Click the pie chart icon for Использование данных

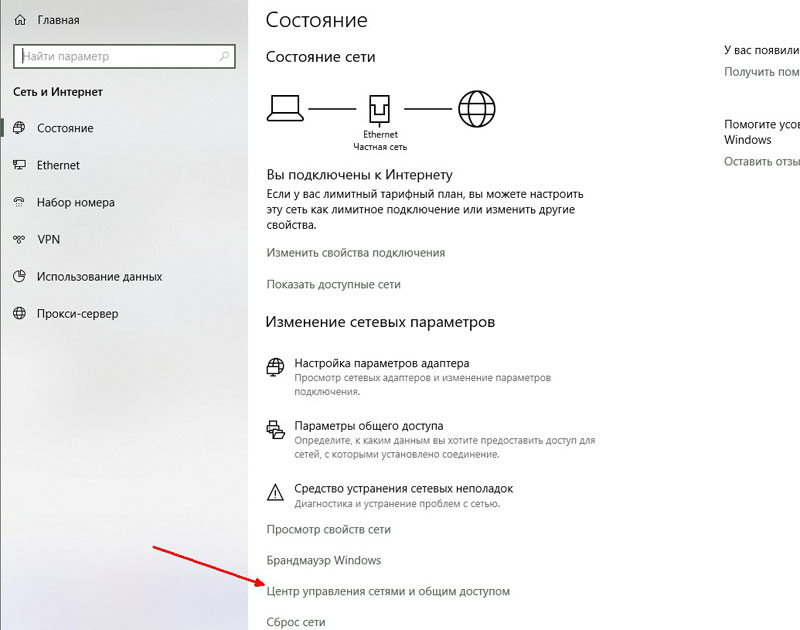pyautogui.click(x=19, y=276)
